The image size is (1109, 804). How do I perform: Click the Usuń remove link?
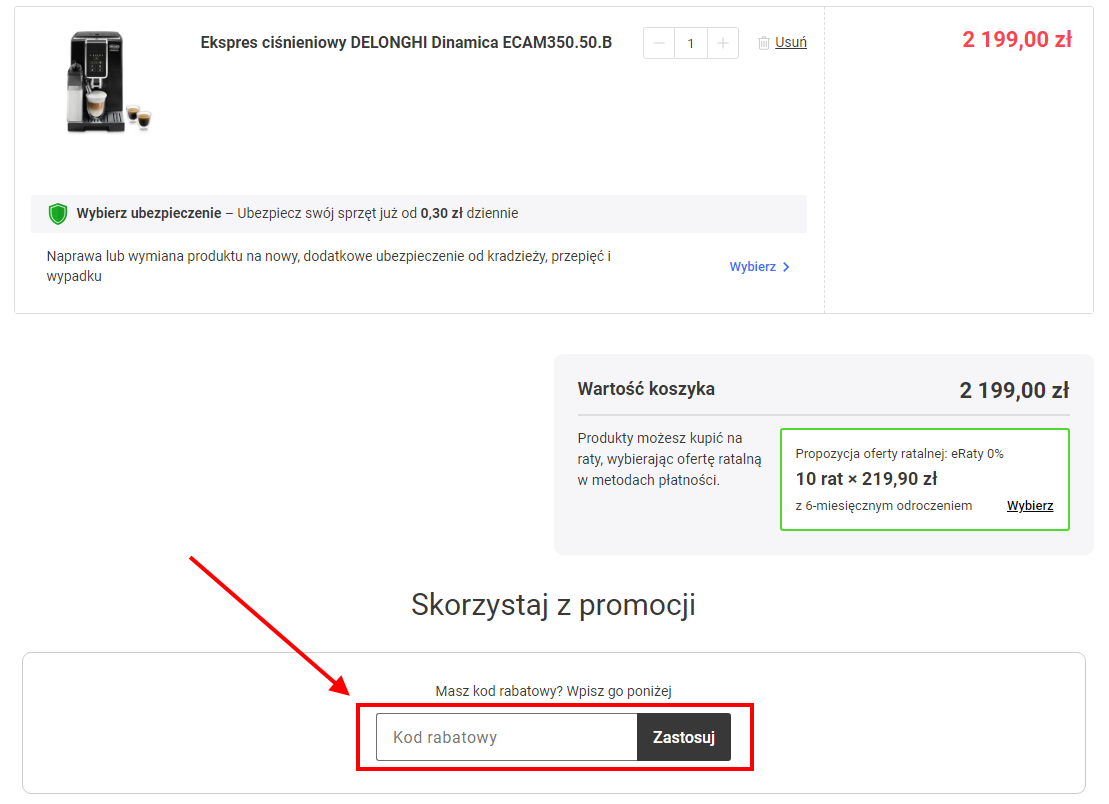tap(791, 42)
